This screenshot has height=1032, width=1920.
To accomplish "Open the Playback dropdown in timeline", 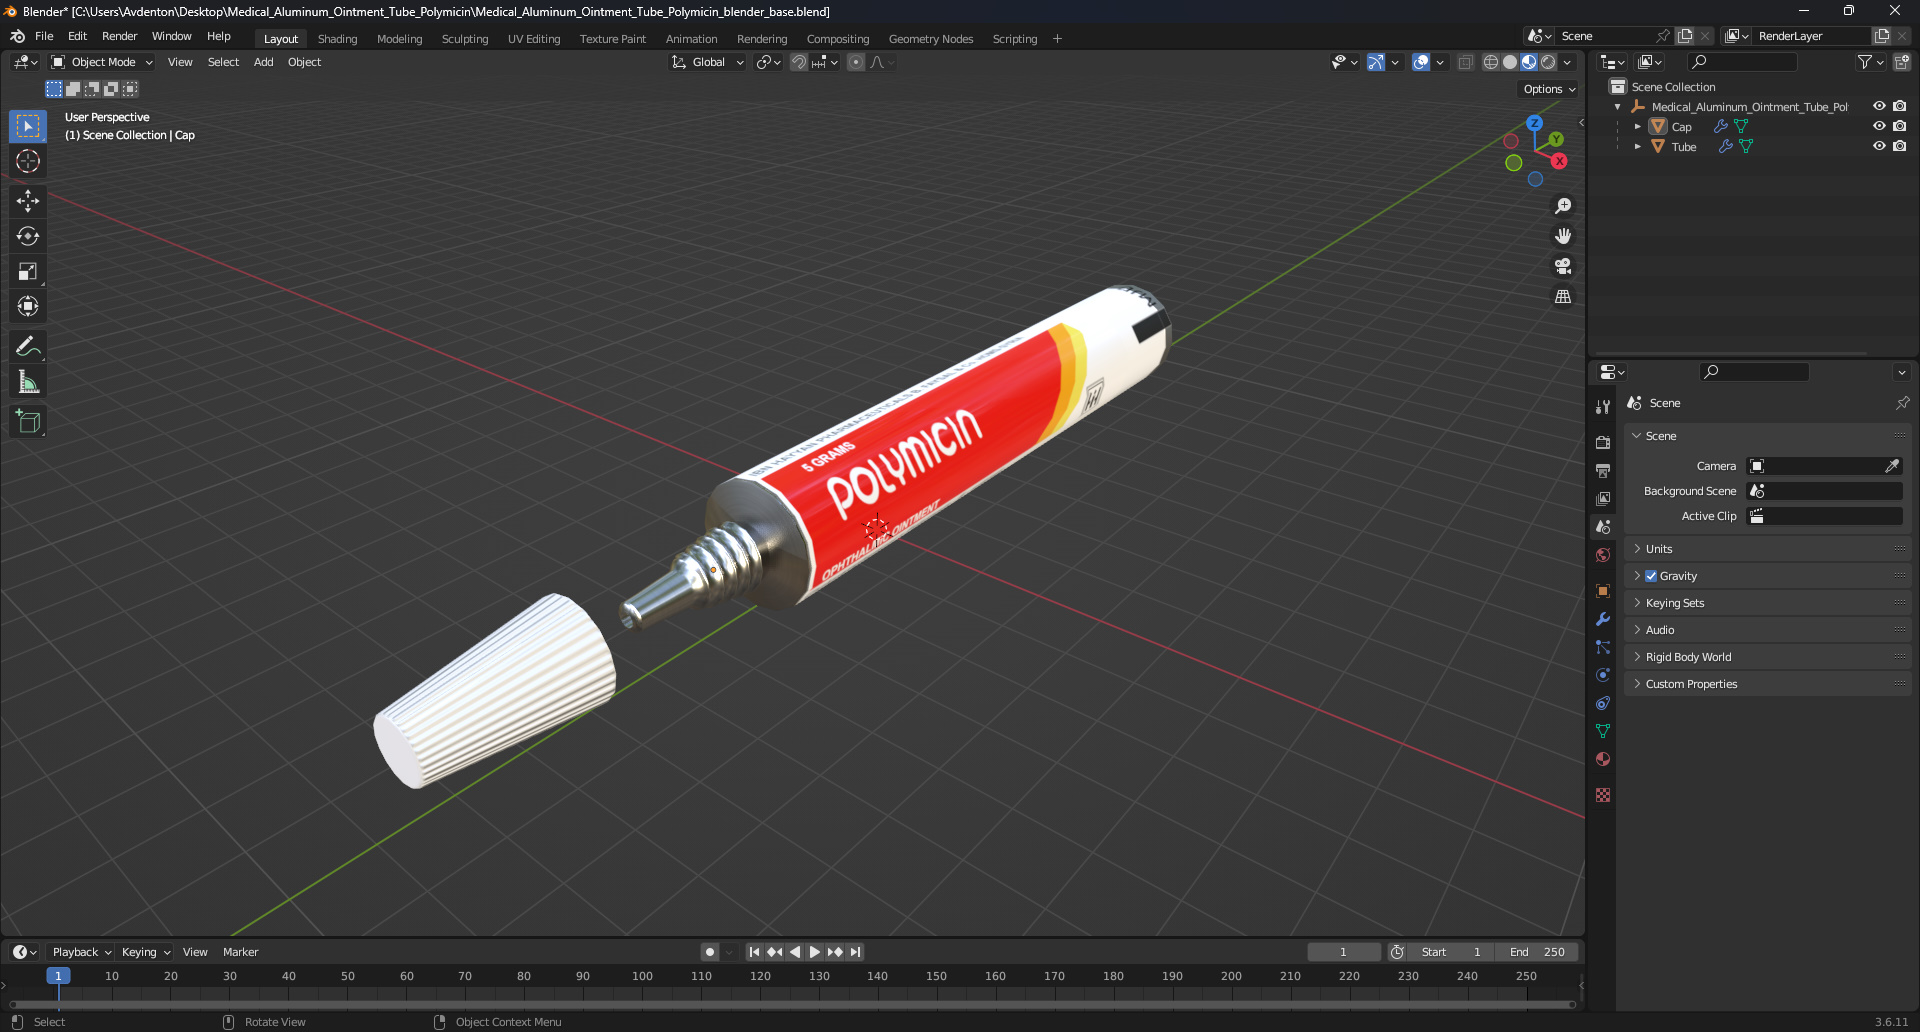I will pos(81,952).
